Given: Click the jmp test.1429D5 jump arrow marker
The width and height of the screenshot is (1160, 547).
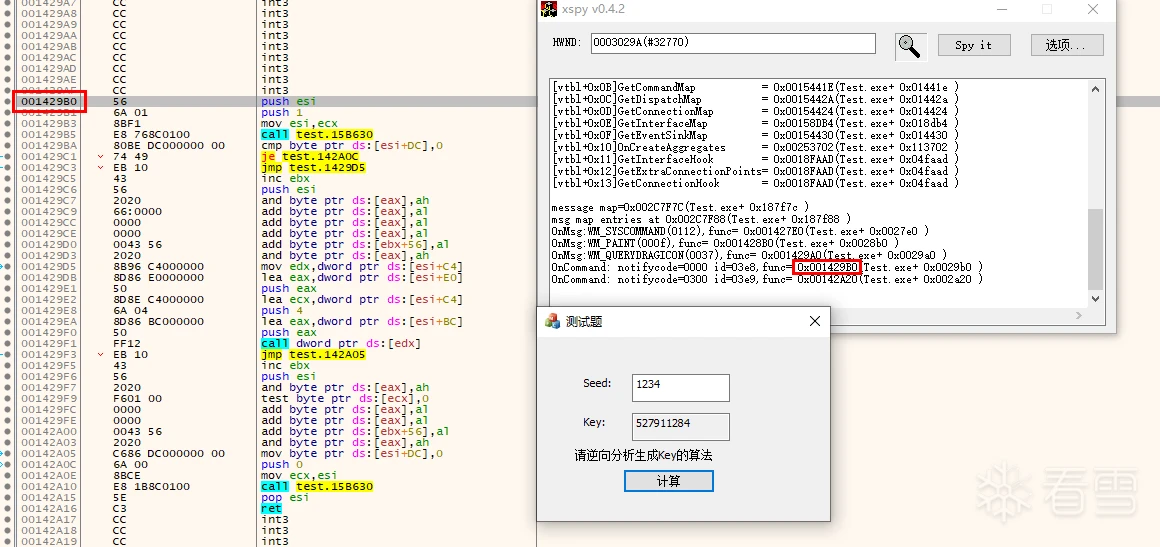Looking at the screenshot, I should point(101,168).
